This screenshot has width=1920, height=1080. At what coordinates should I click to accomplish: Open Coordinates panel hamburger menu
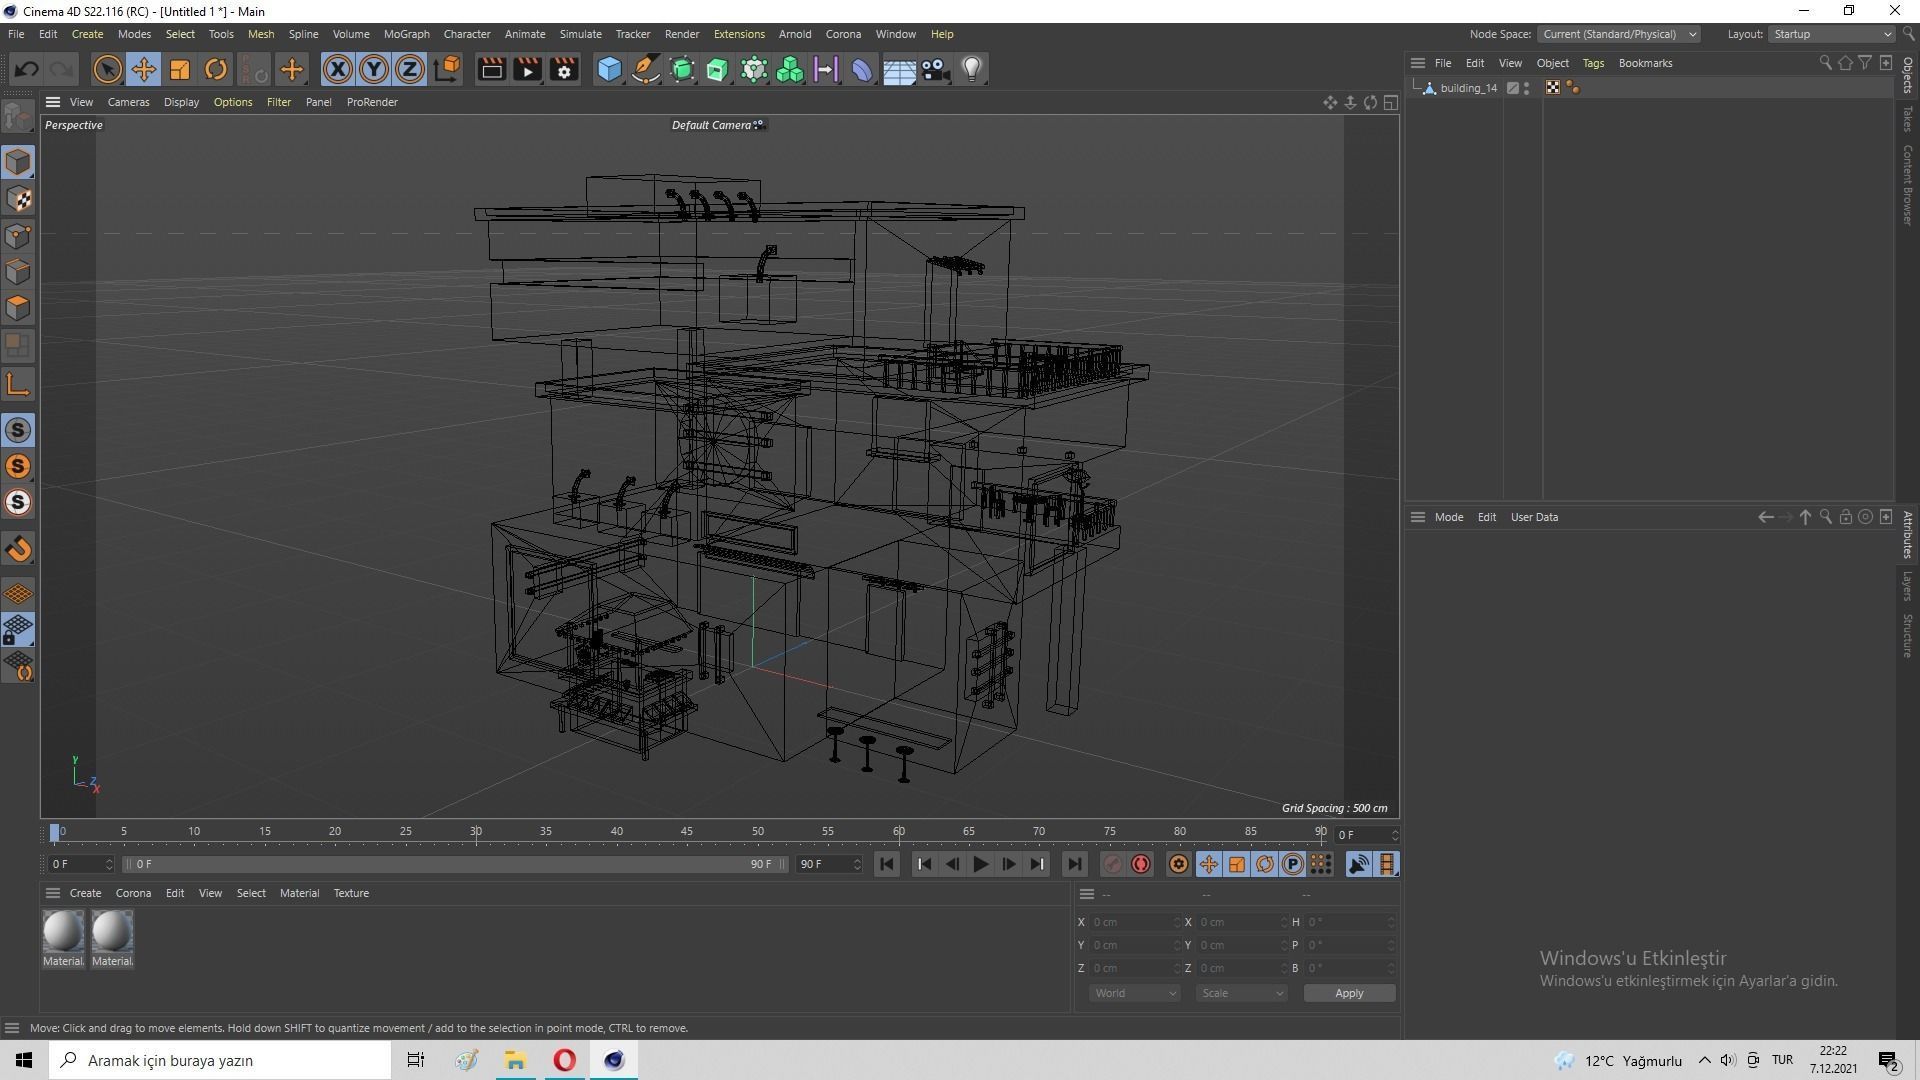(1087, 894)
